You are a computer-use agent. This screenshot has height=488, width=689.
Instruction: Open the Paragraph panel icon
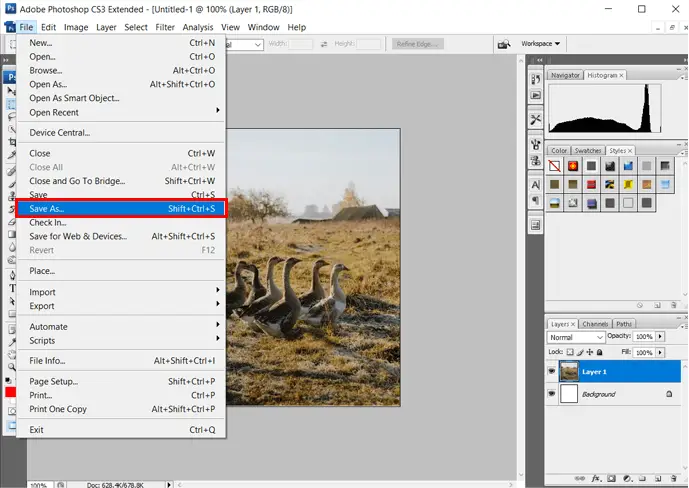click(x=536, y=201)
